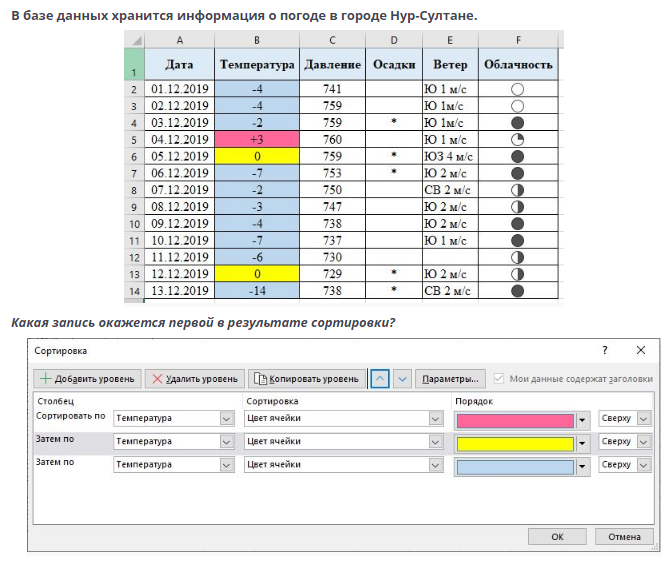
Task: Select the yellow color swatch in order
Action: point(515,442)
